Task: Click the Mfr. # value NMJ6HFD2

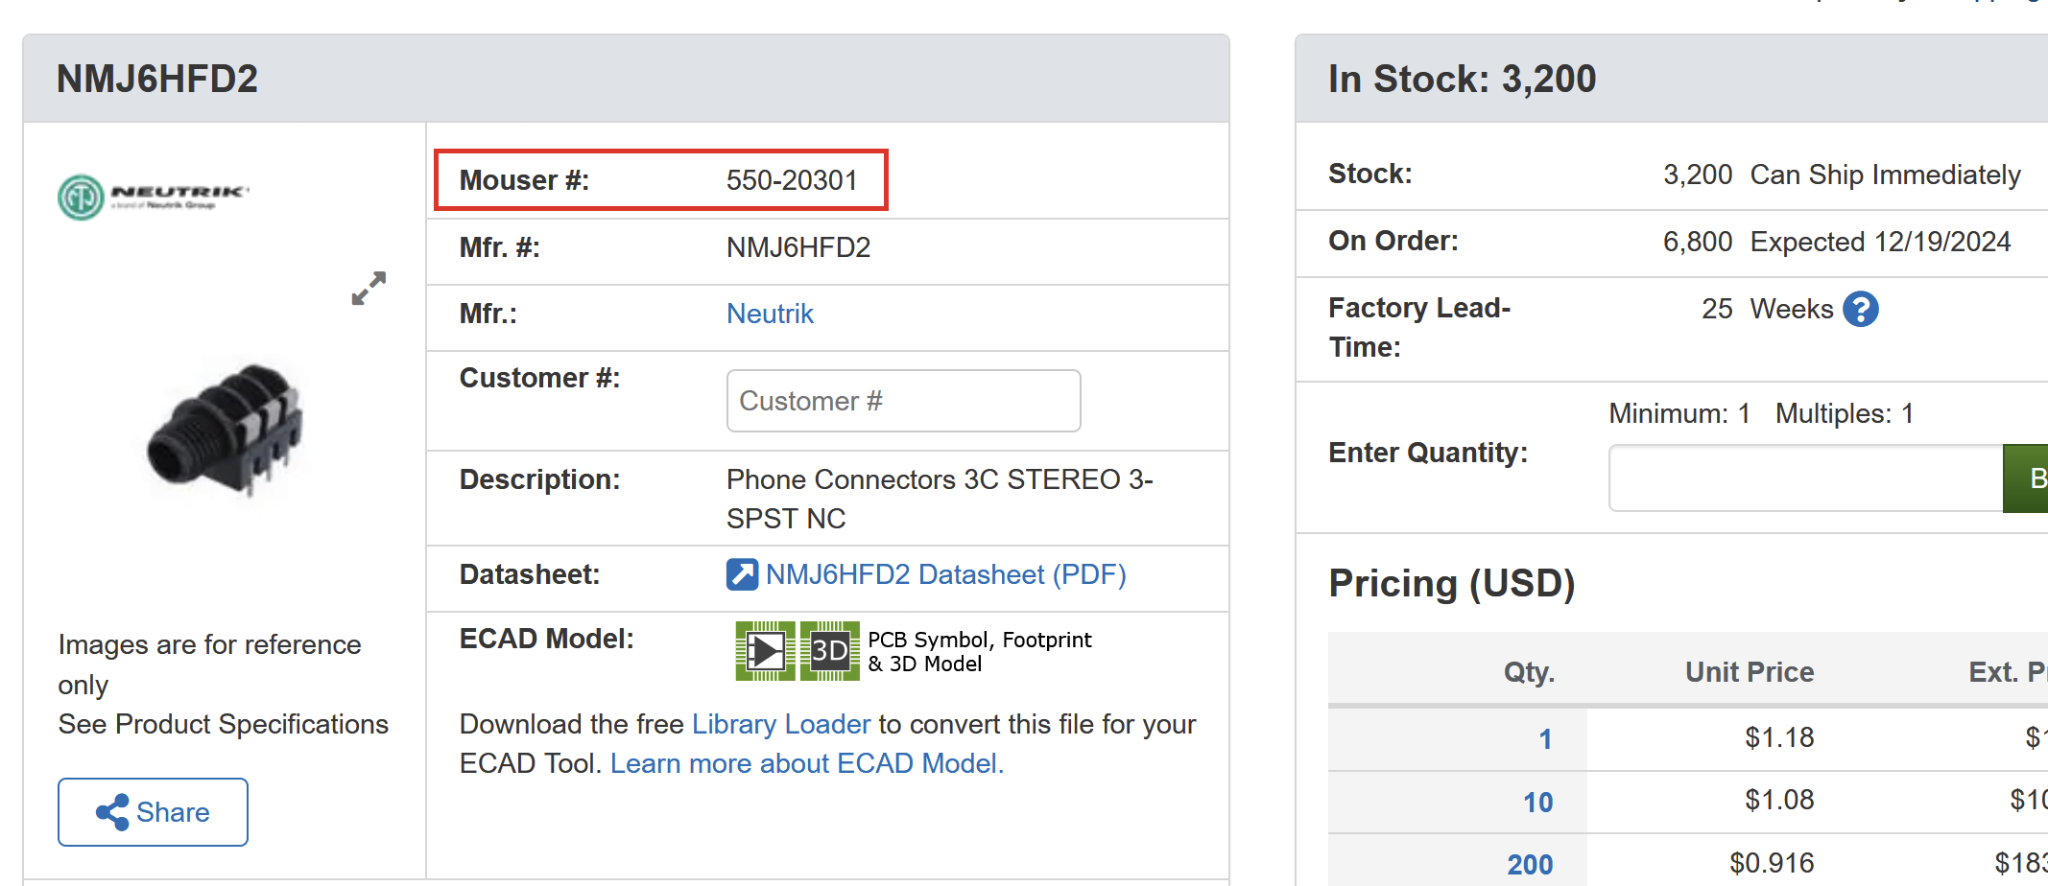Action: point(798,247)
